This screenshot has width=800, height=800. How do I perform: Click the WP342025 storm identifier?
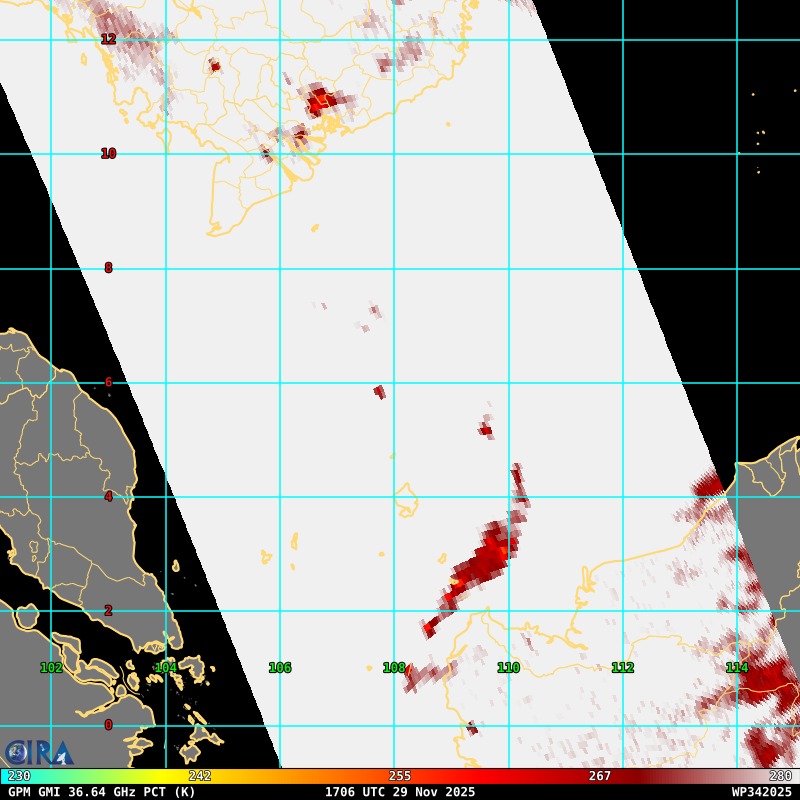(761, 792)
